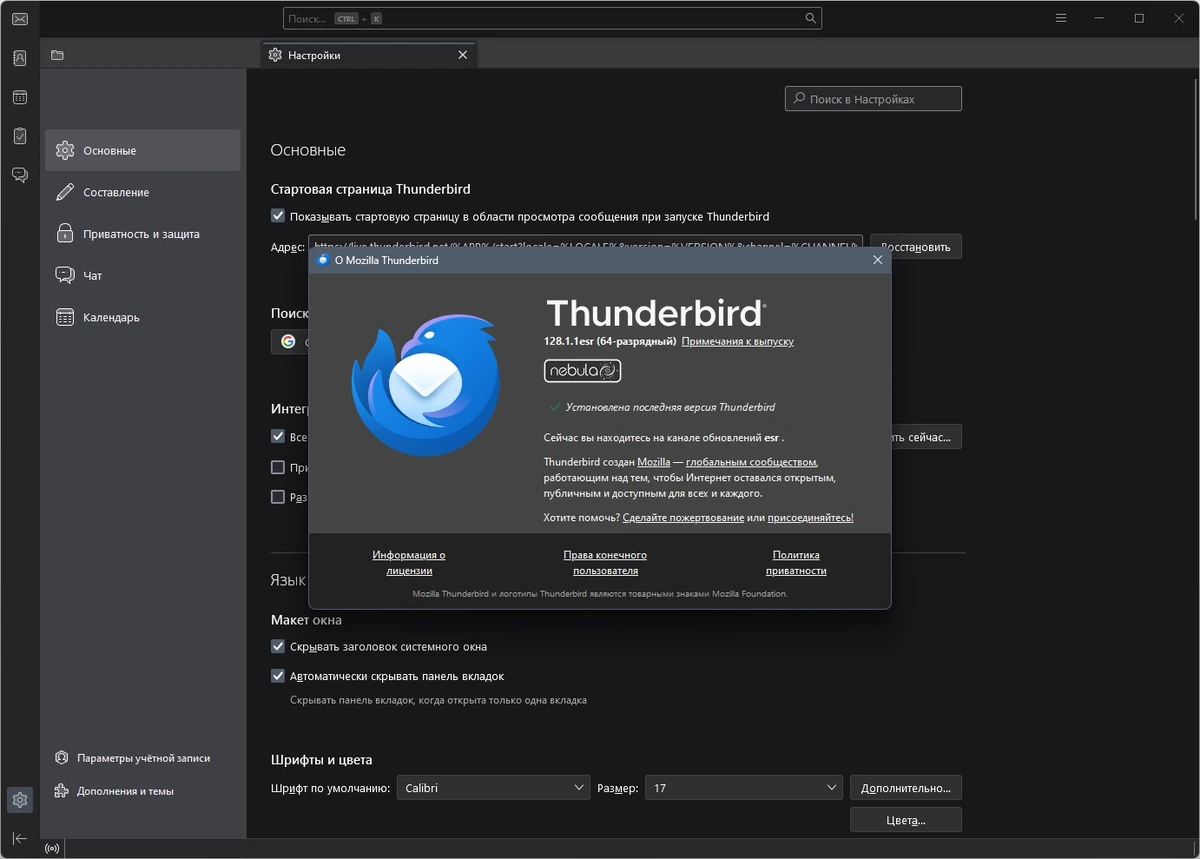
Task: Open the Address Book icon
Action: pyautogui.click(x=19, y=58)
